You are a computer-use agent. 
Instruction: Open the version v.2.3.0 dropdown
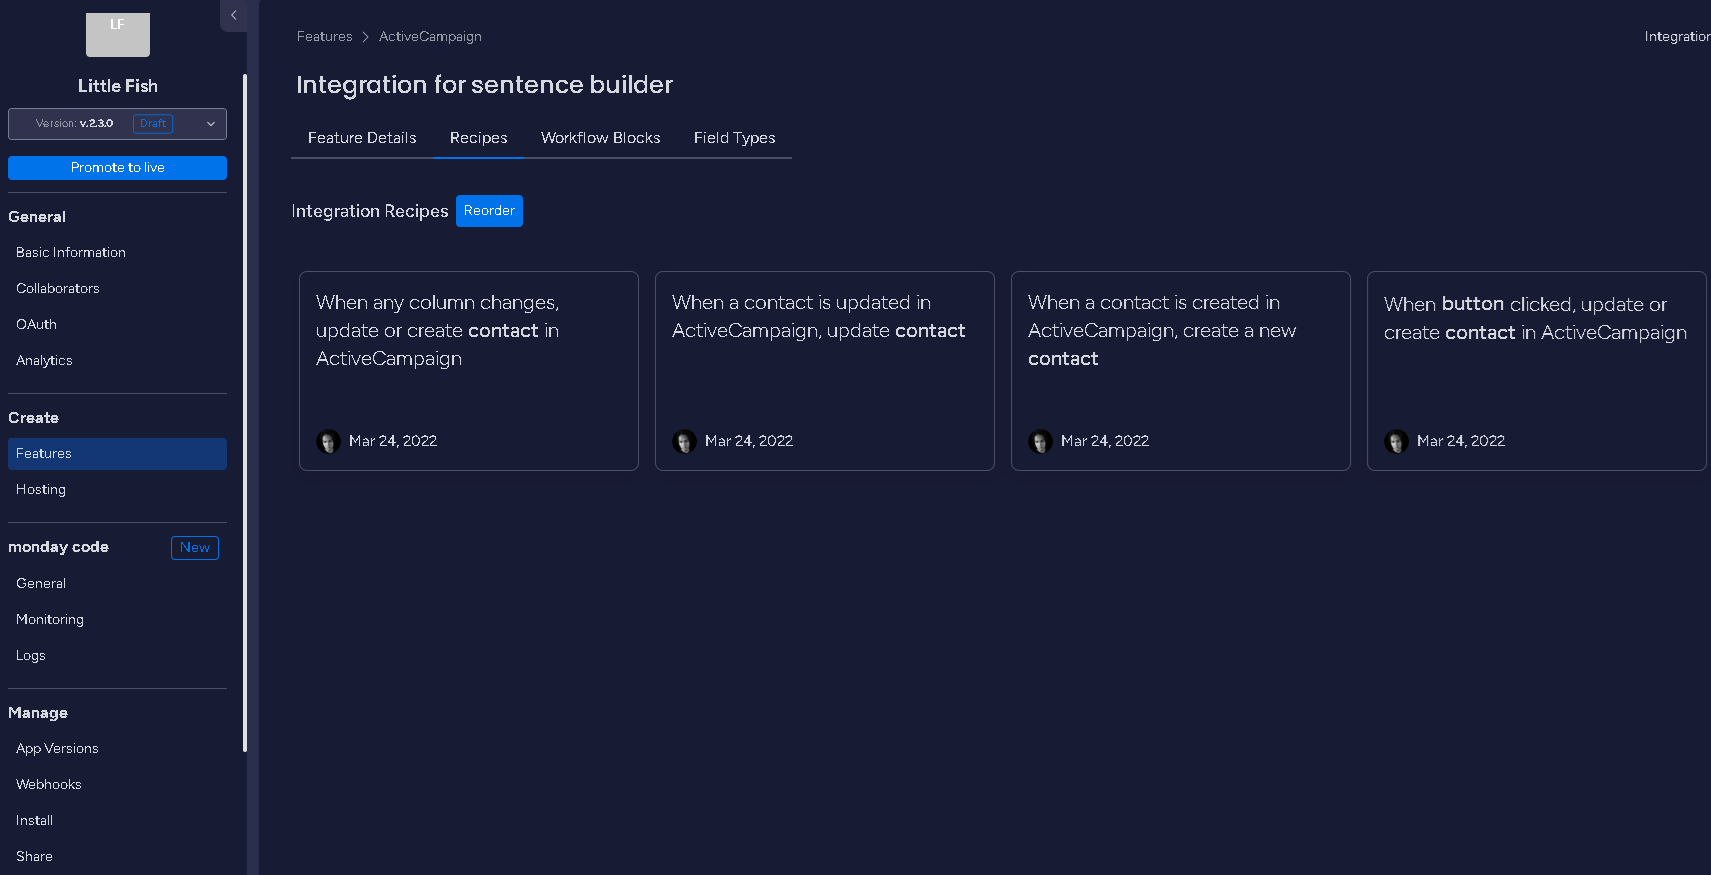click(117, 124)
